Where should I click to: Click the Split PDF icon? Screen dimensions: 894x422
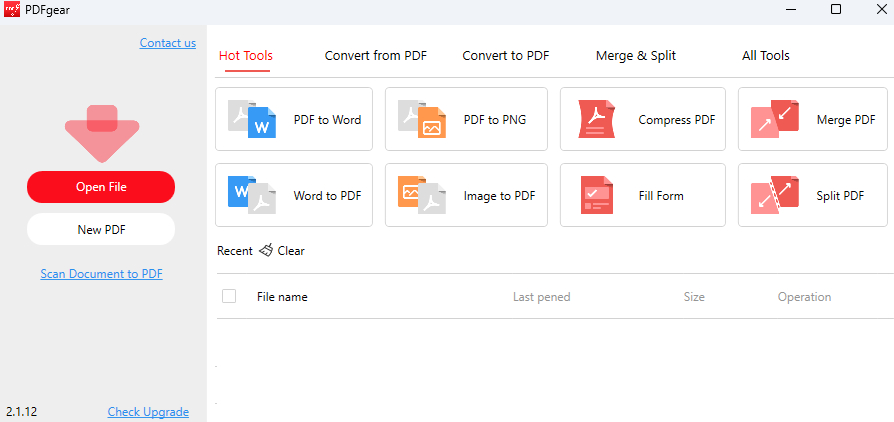[x=775, y=195]
